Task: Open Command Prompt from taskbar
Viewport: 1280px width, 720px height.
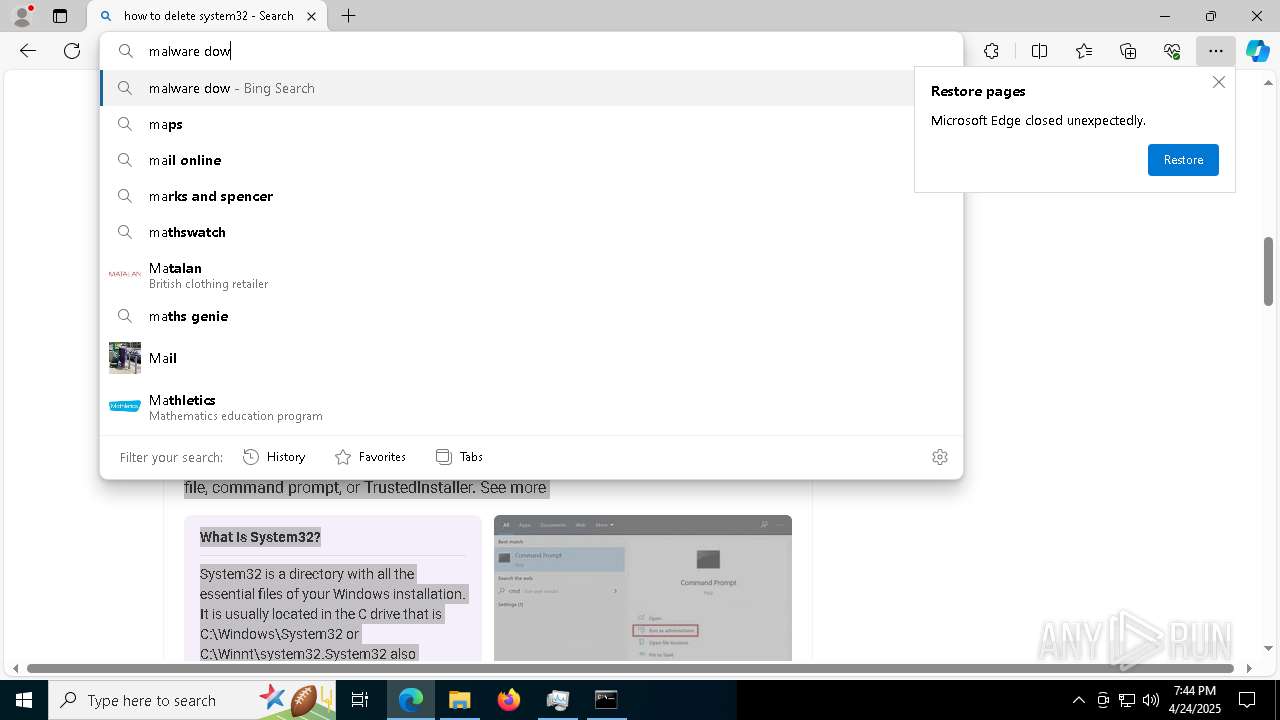Action: tap(606, 700)
